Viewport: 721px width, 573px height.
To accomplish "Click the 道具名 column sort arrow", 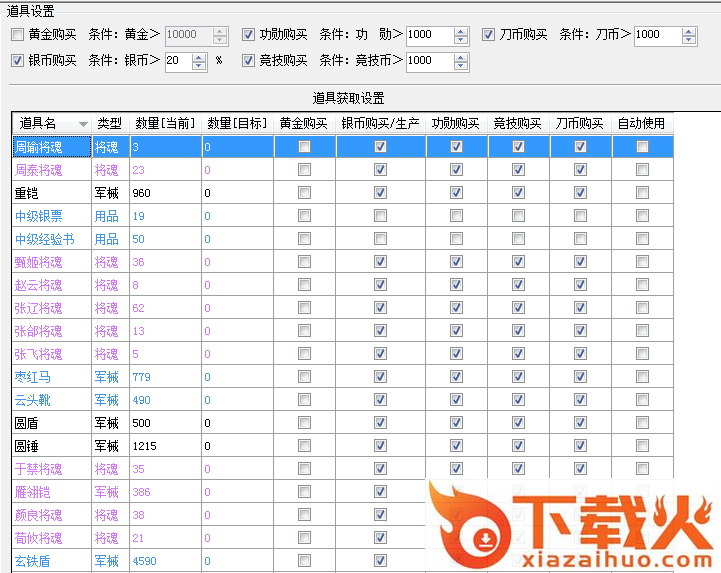I will [x=82, y=124].
